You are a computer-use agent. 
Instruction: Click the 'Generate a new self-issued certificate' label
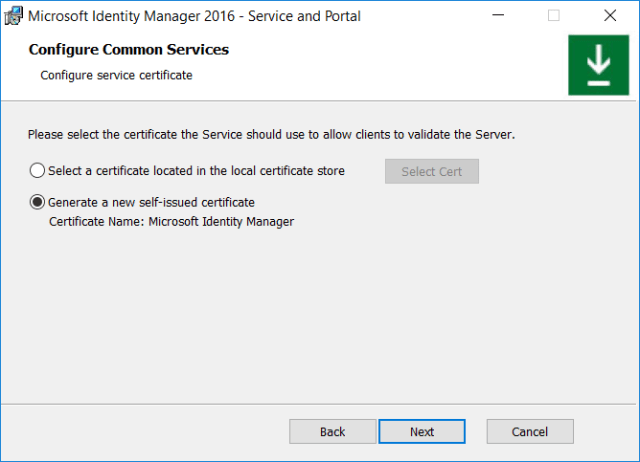point(151,202)
